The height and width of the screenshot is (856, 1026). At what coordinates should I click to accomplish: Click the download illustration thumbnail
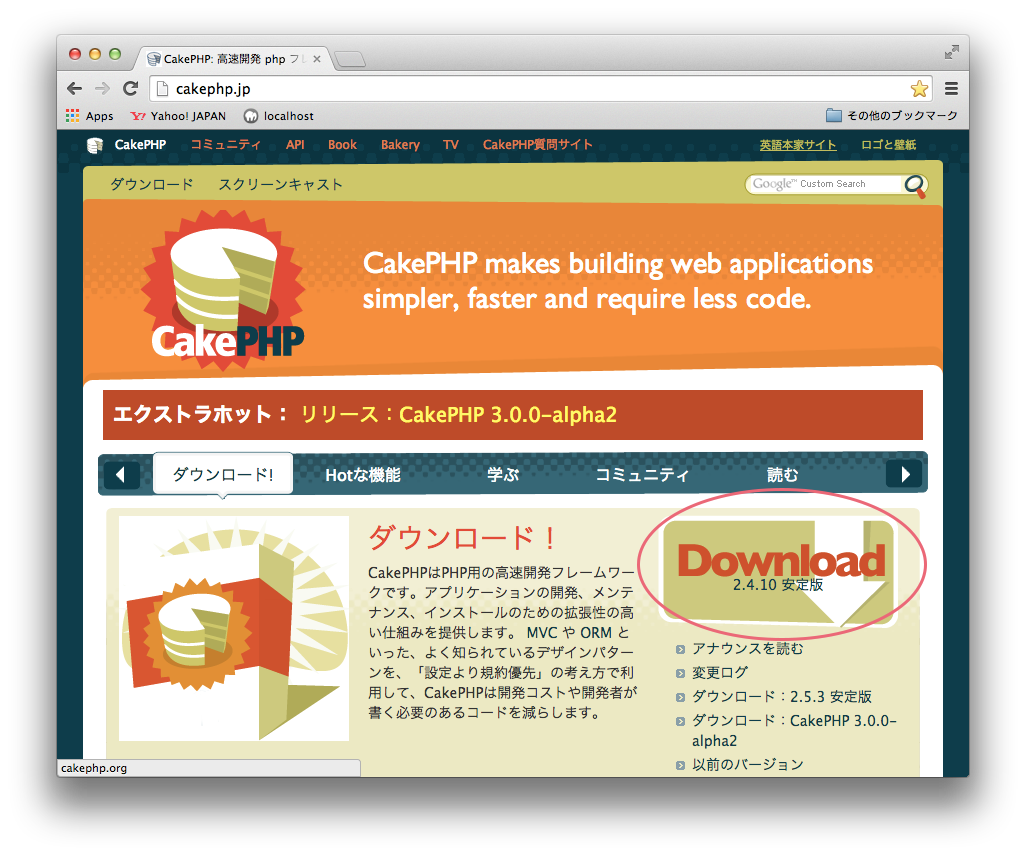(234, 628)
